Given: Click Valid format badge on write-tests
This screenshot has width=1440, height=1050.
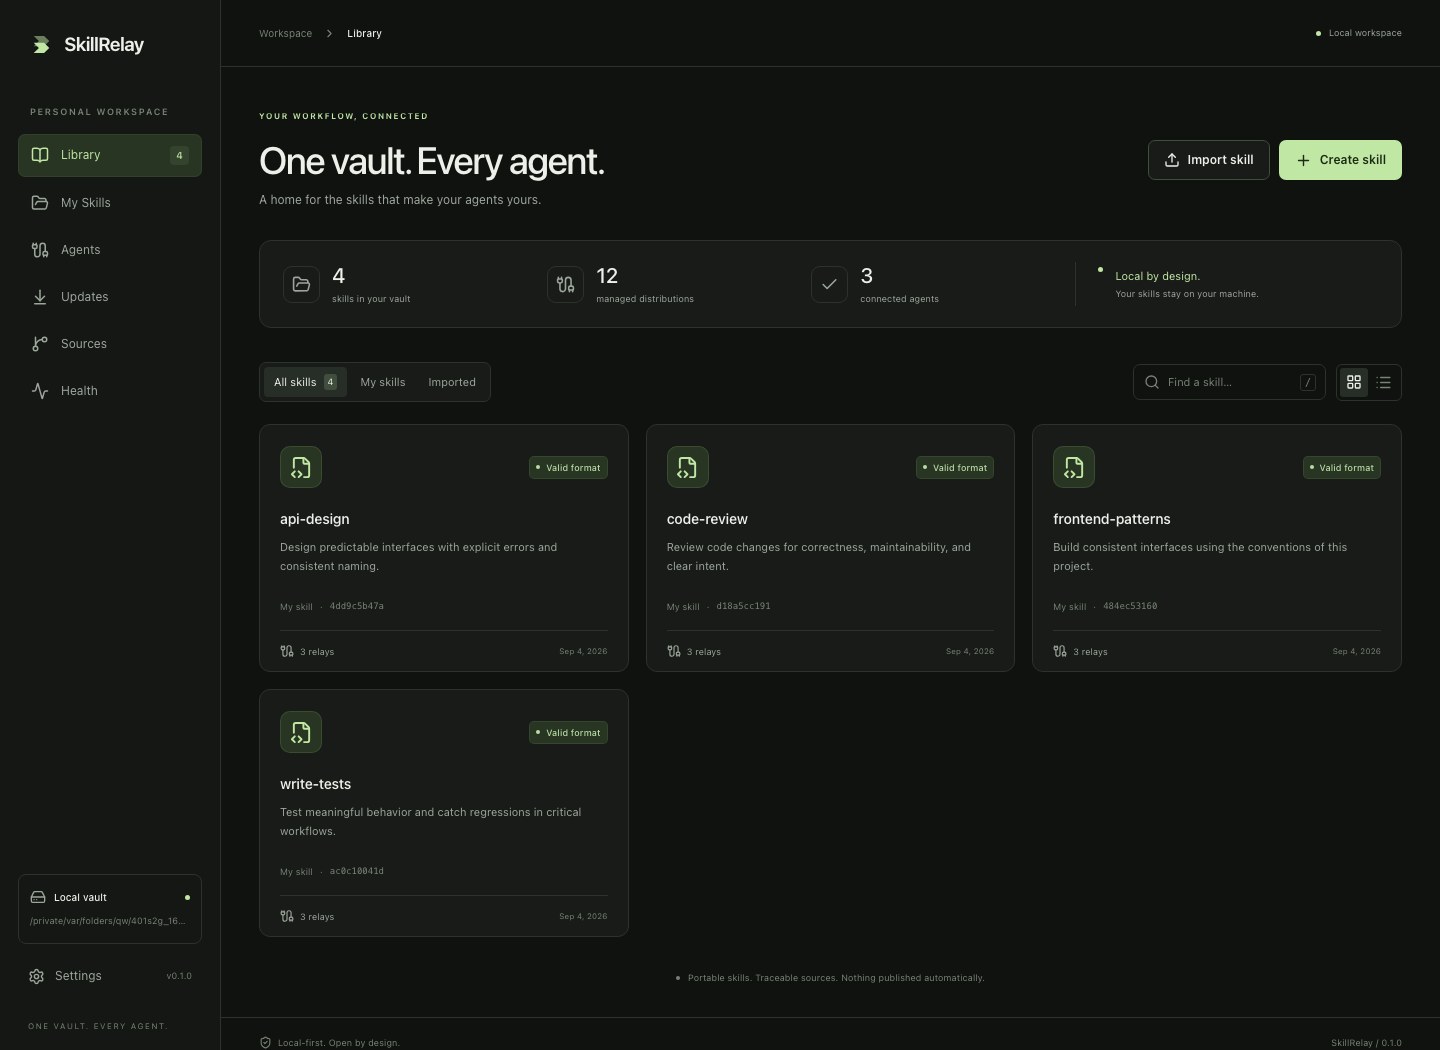Looking at the screenshot, I should pyautogui.click(x=568, y=733).
